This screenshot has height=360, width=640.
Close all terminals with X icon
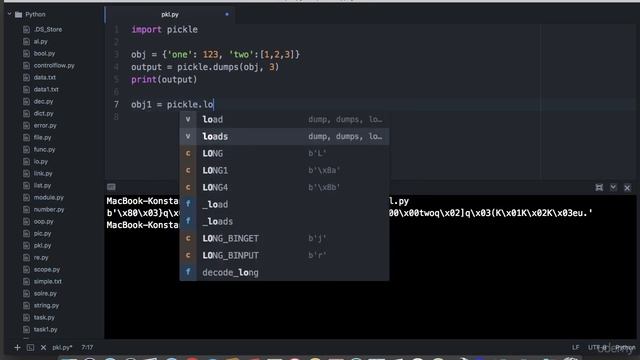pos(43,347)
